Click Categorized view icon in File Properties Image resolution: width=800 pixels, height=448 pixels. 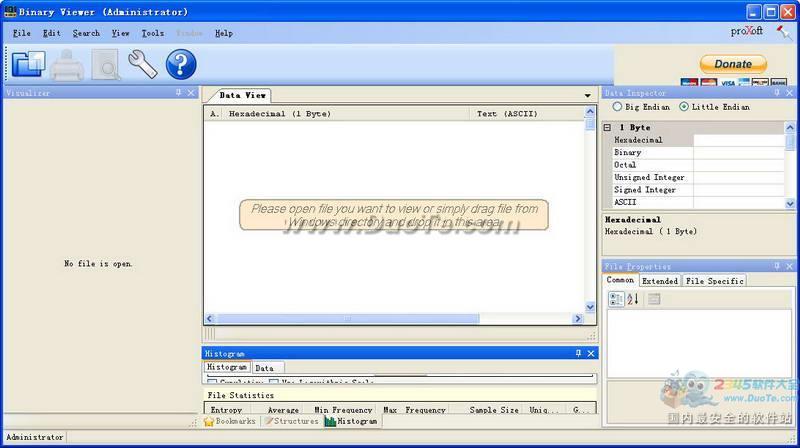[616, 299]
